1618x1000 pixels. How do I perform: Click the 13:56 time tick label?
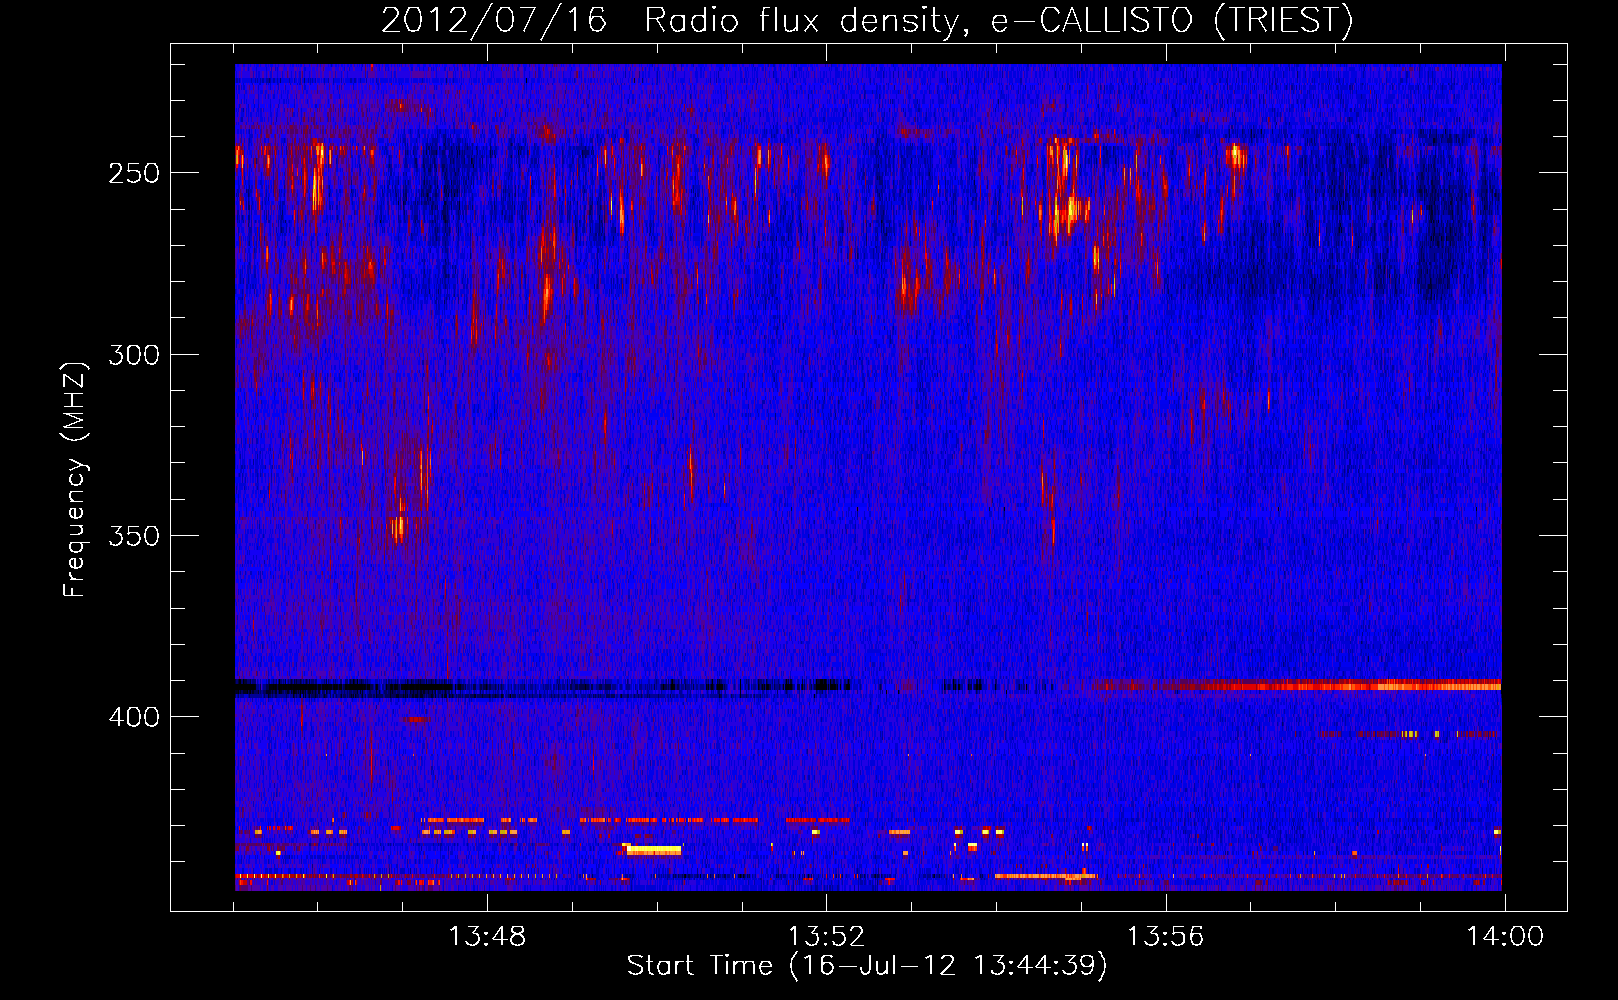point(1166,937)
